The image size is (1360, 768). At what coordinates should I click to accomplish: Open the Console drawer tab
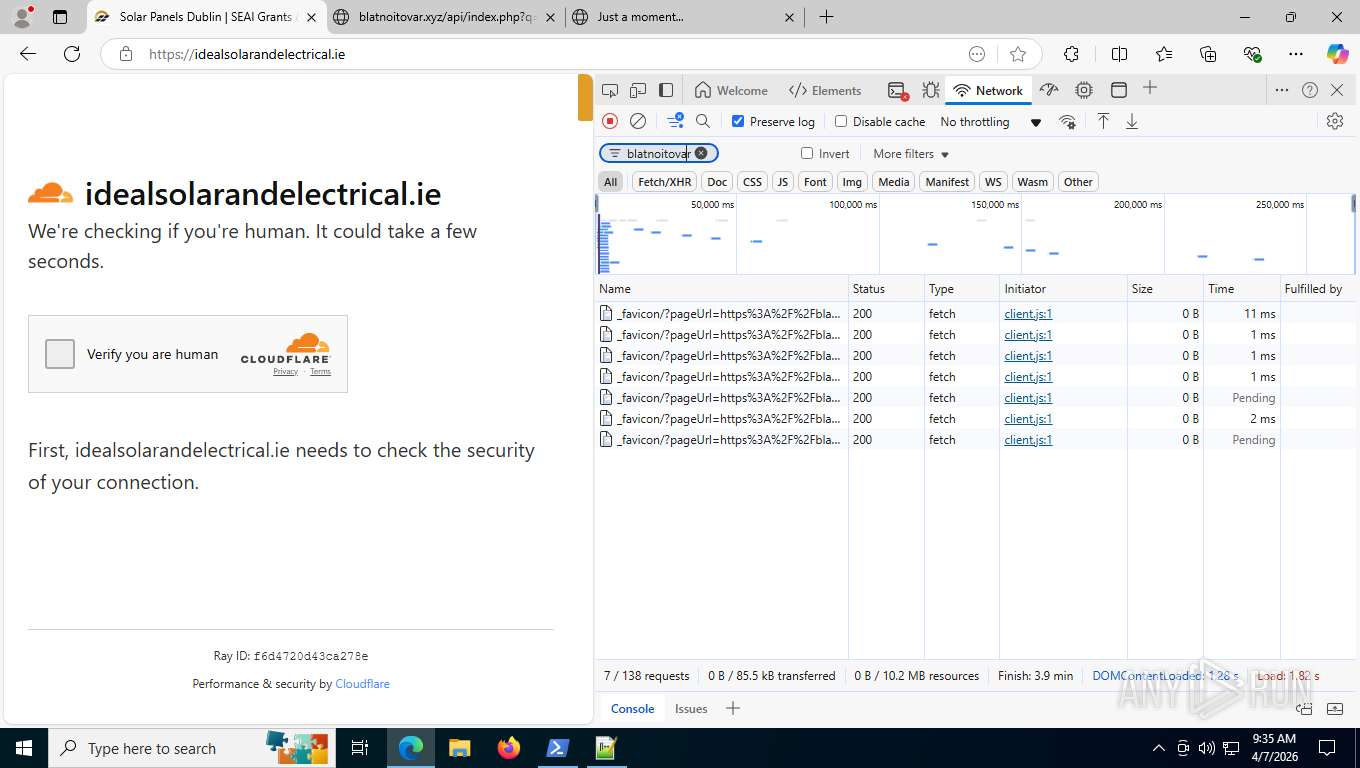pos(632,709)
